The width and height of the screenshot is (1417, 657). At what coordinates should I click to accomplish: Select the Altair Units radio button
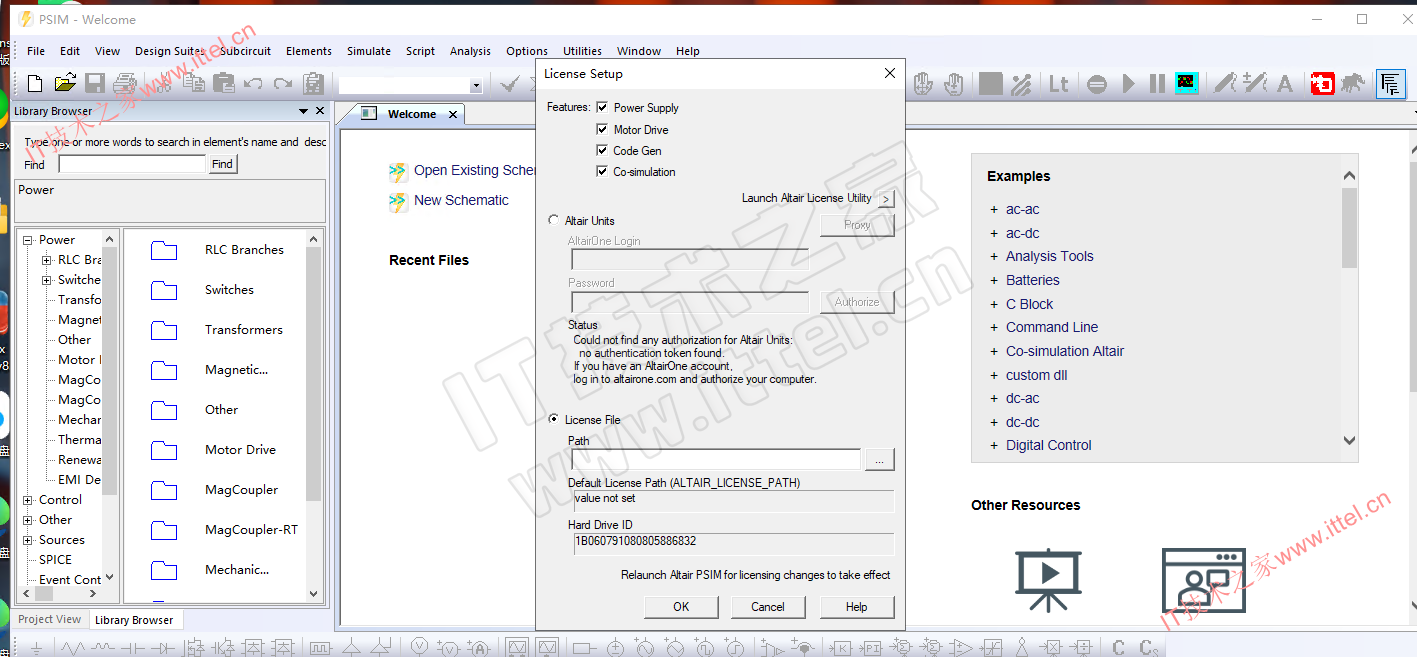tap(554, 220)
